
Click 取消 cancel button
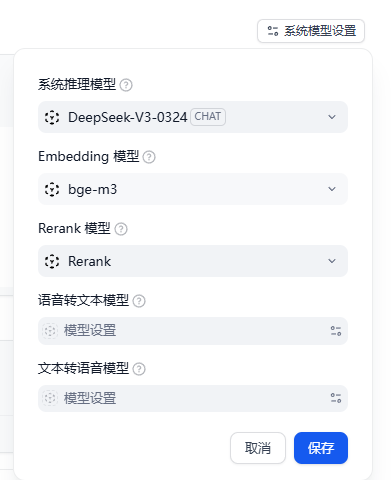point(258,448)
